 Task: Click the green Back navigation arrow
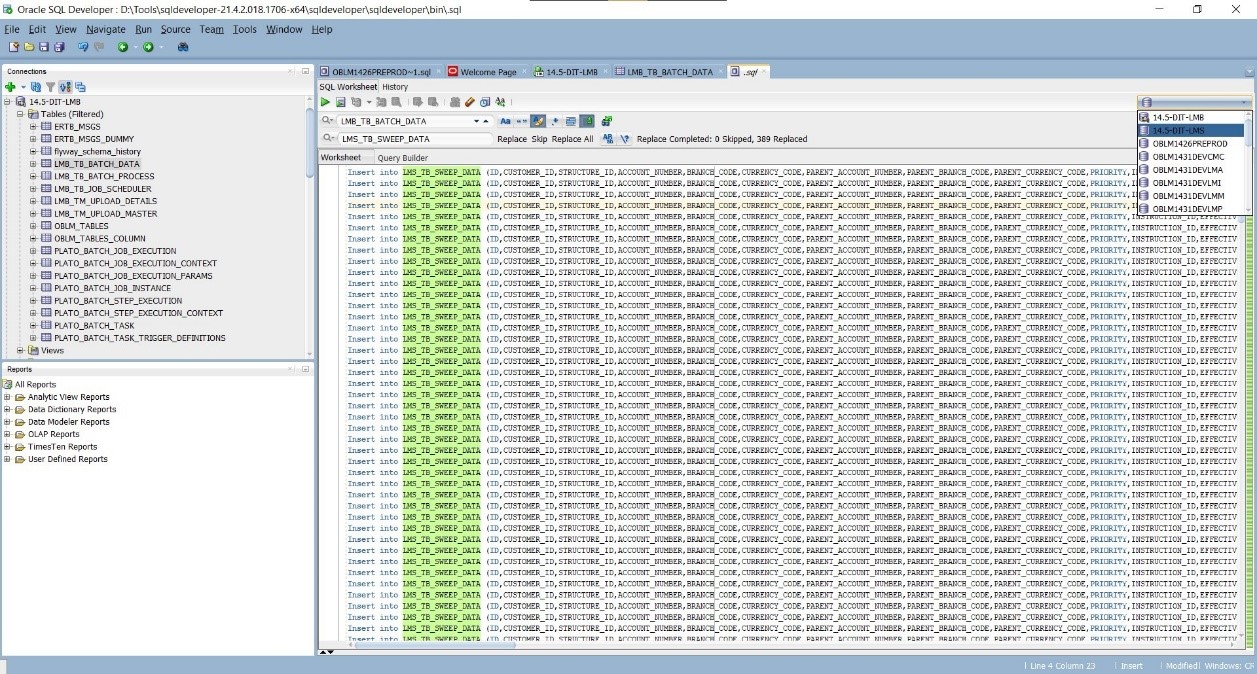click(x=123, y=47)
